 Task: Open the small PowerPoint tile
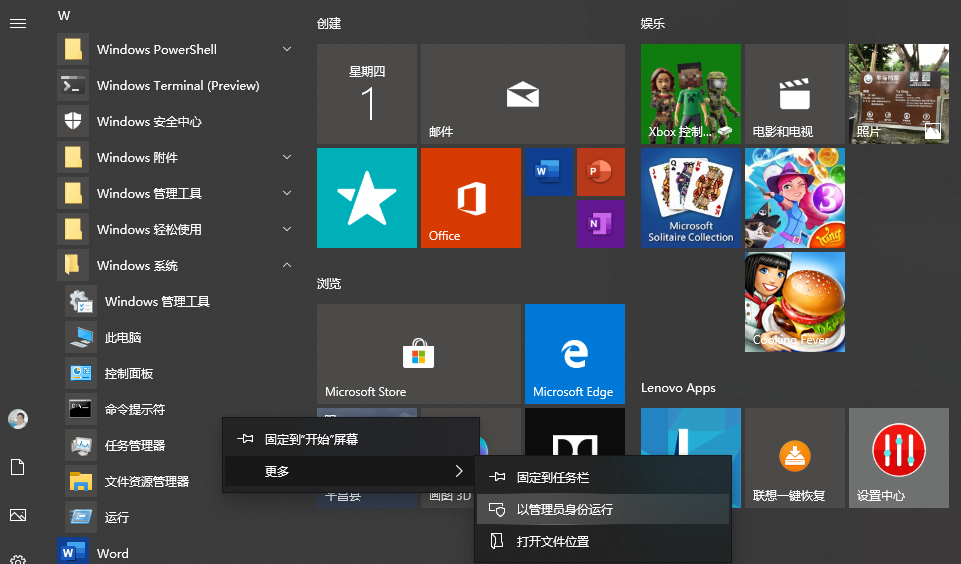point(601,172)
